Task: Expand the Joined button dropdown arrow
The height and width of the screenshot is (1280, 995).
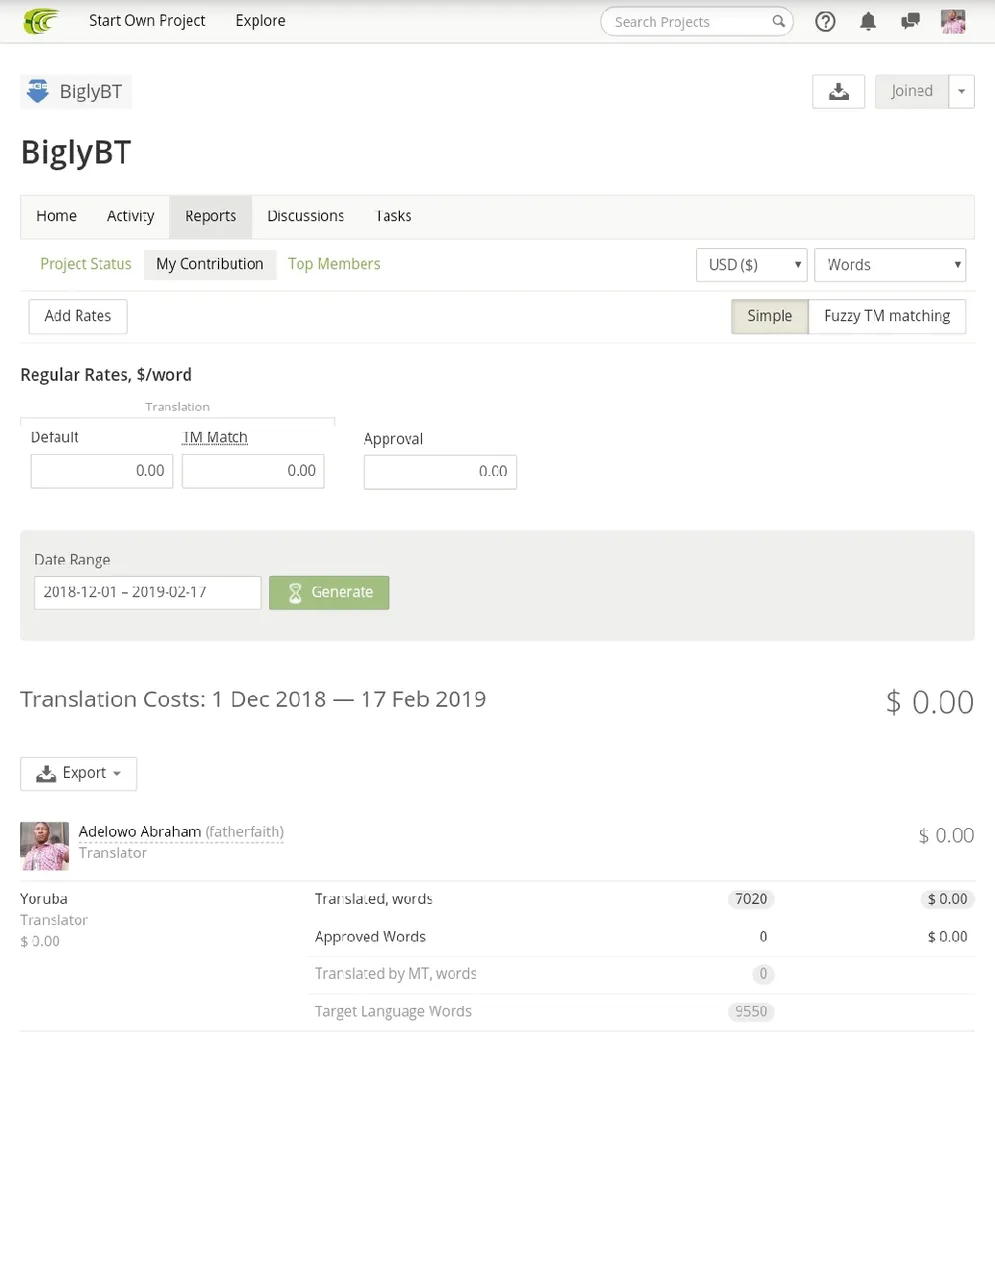Action: pos(961,91)
